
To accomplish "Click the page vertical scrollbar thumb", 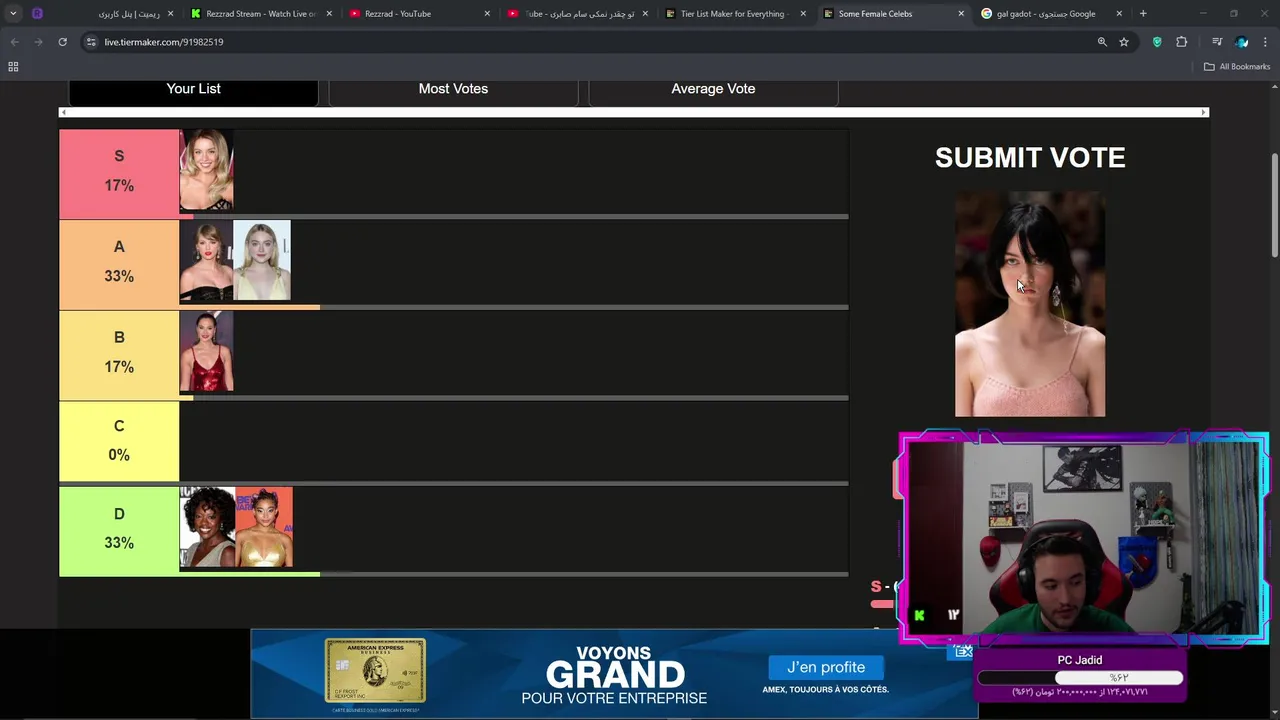I will coord(1274,205).
